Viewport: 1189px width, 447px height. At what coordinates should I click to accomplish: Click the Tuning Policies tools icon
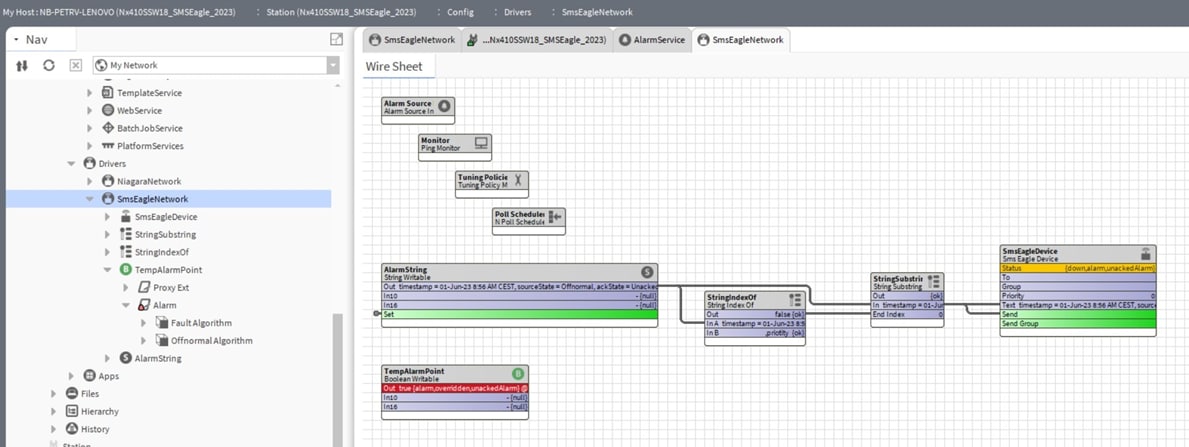click(518, 180)
